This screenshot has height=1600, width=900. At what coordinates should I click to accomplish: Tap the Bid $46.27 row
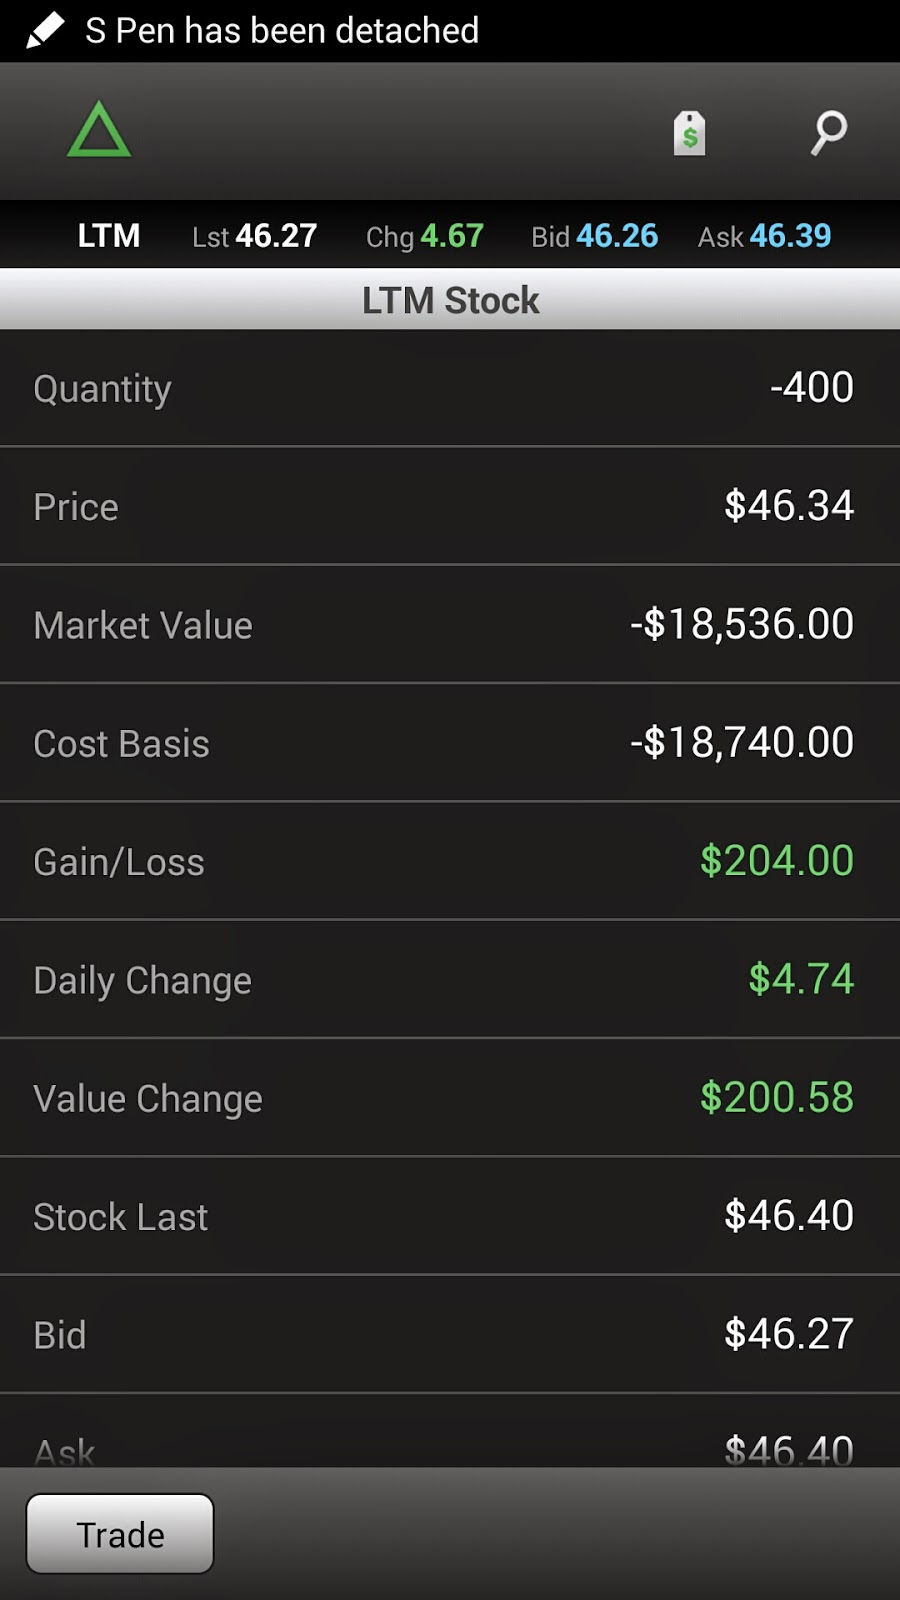tap(450, 1334)
